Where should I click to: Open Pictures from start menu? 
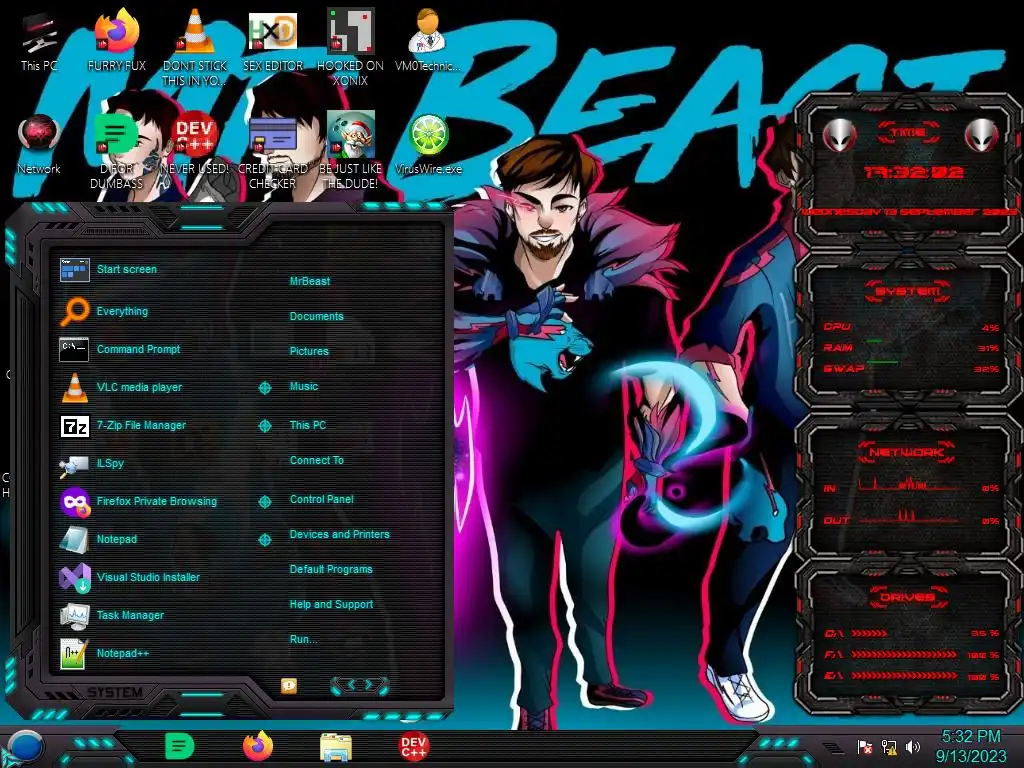point(309,351)
